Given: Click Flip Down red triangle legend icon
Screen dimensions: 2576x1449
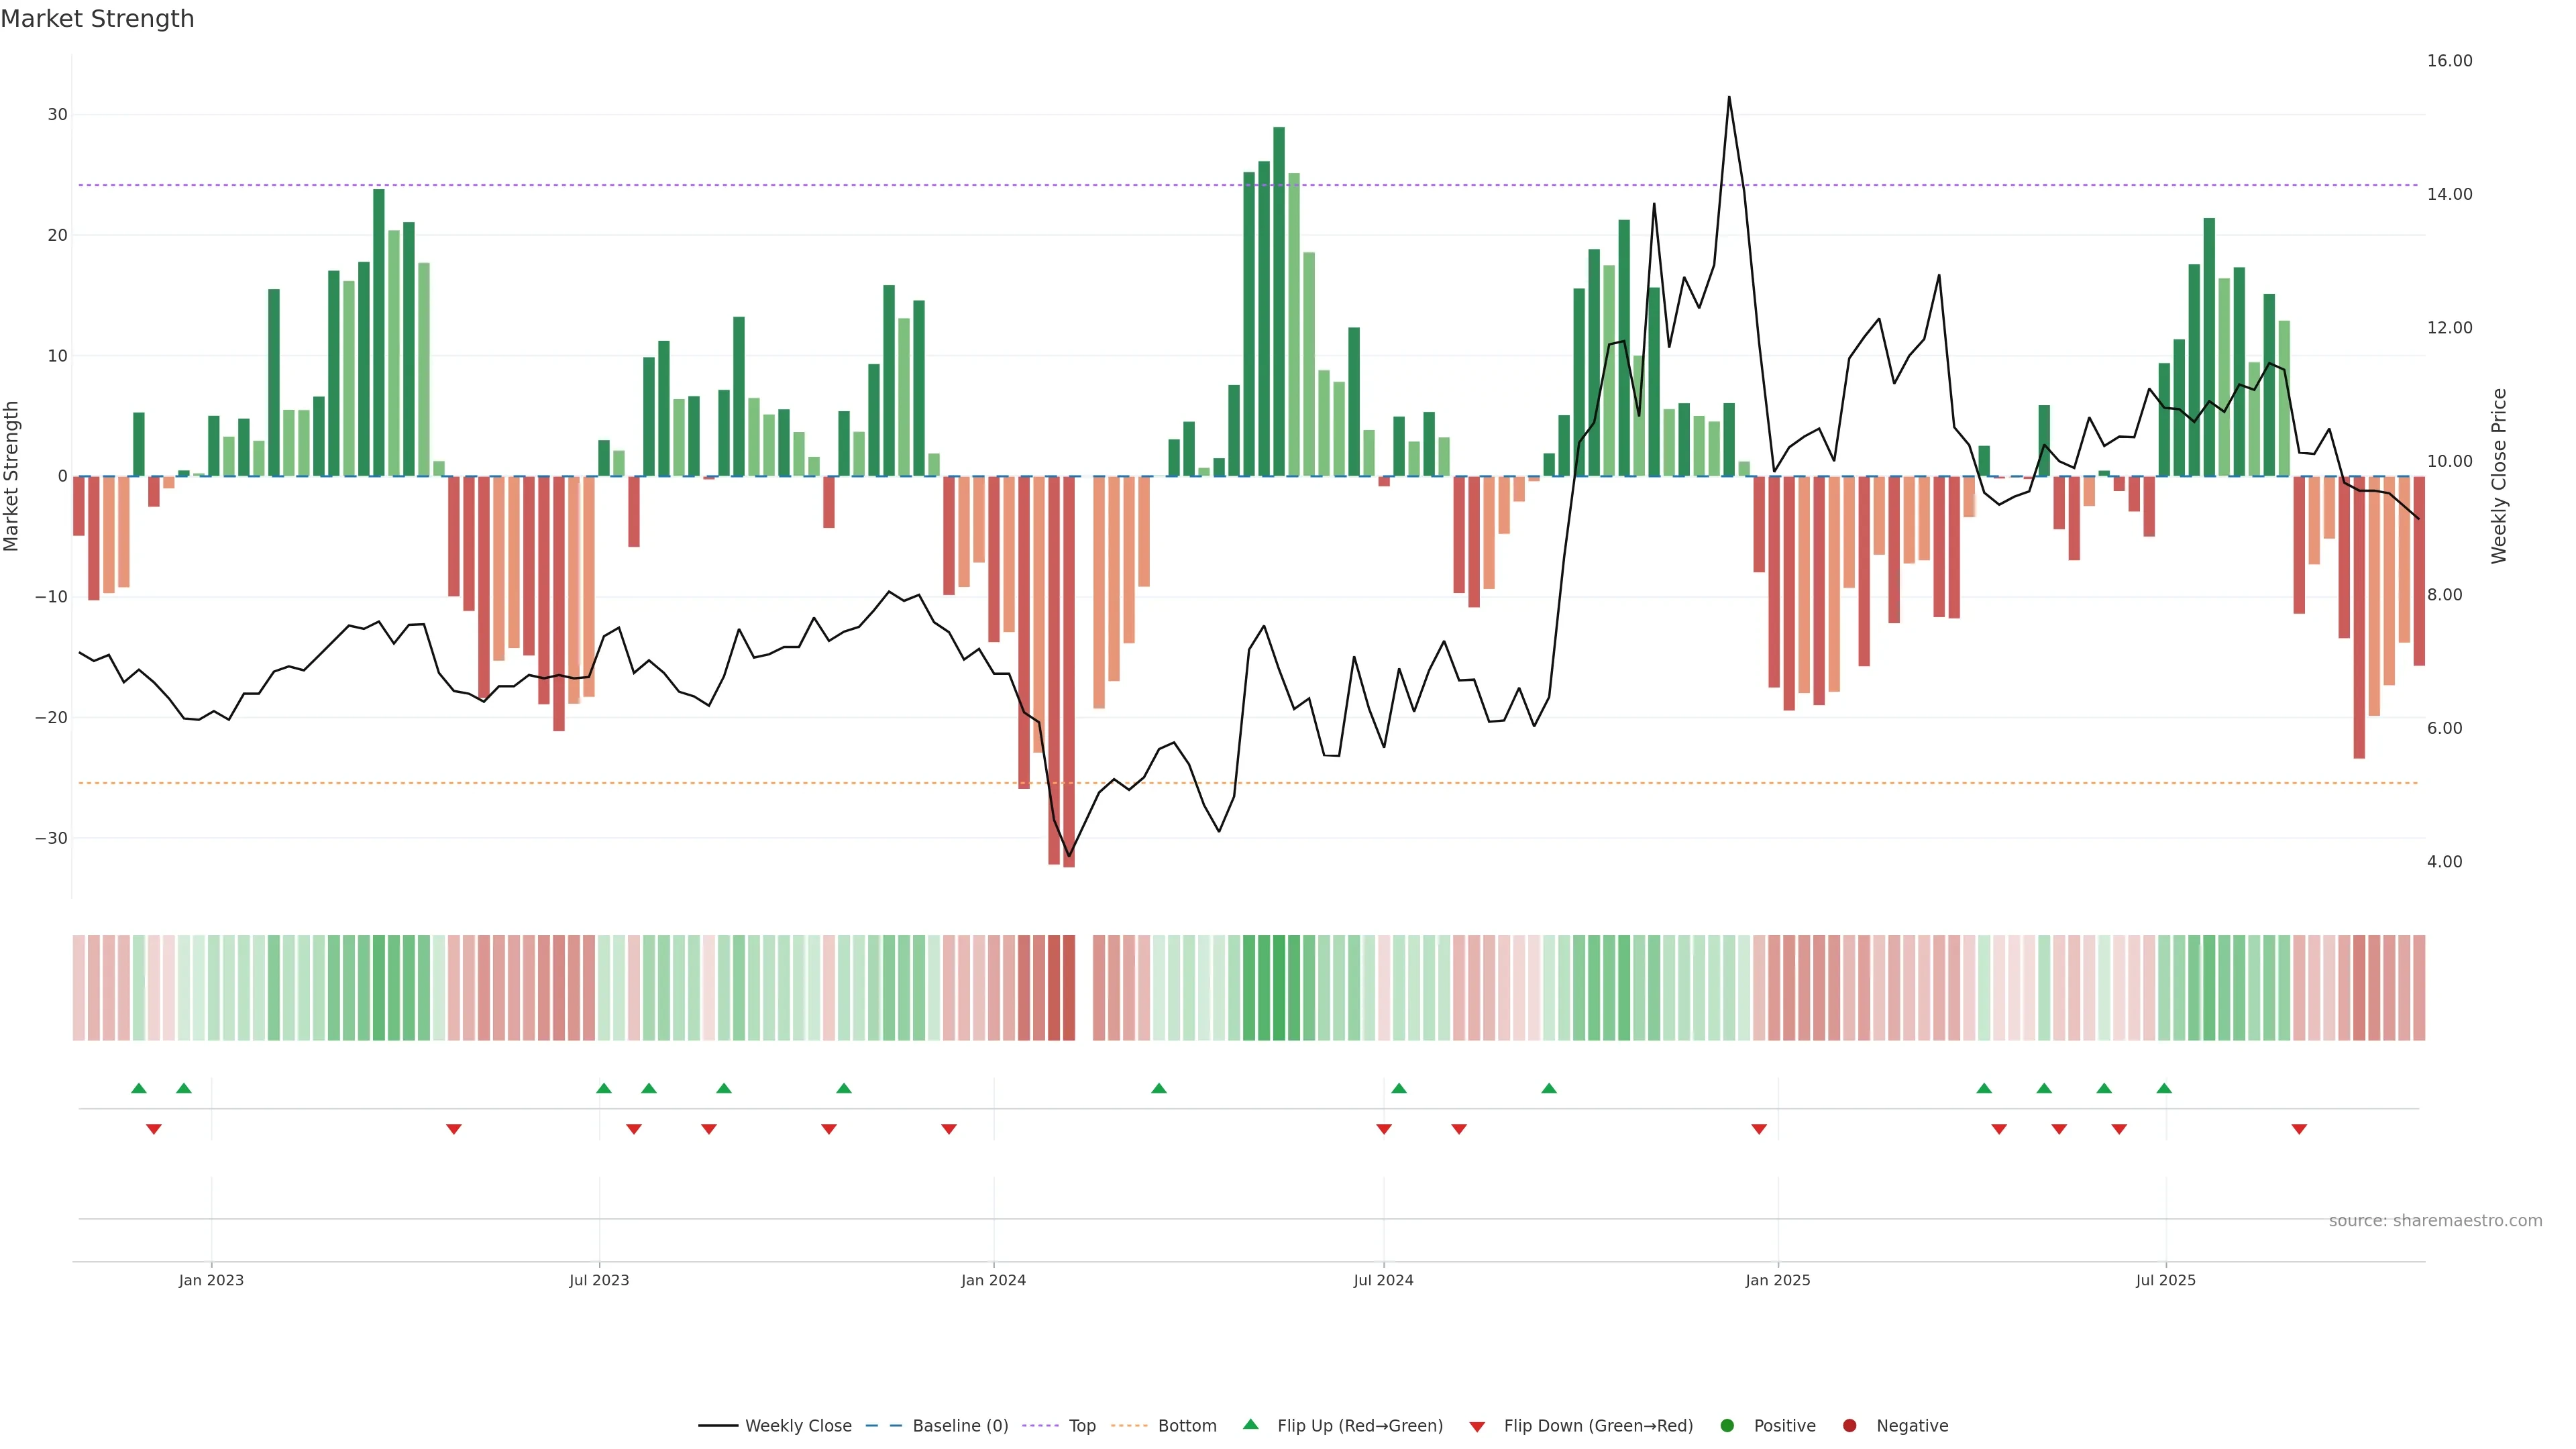Looking at the screenshot, I should pyautogui.click(x=1477, y=1427).
